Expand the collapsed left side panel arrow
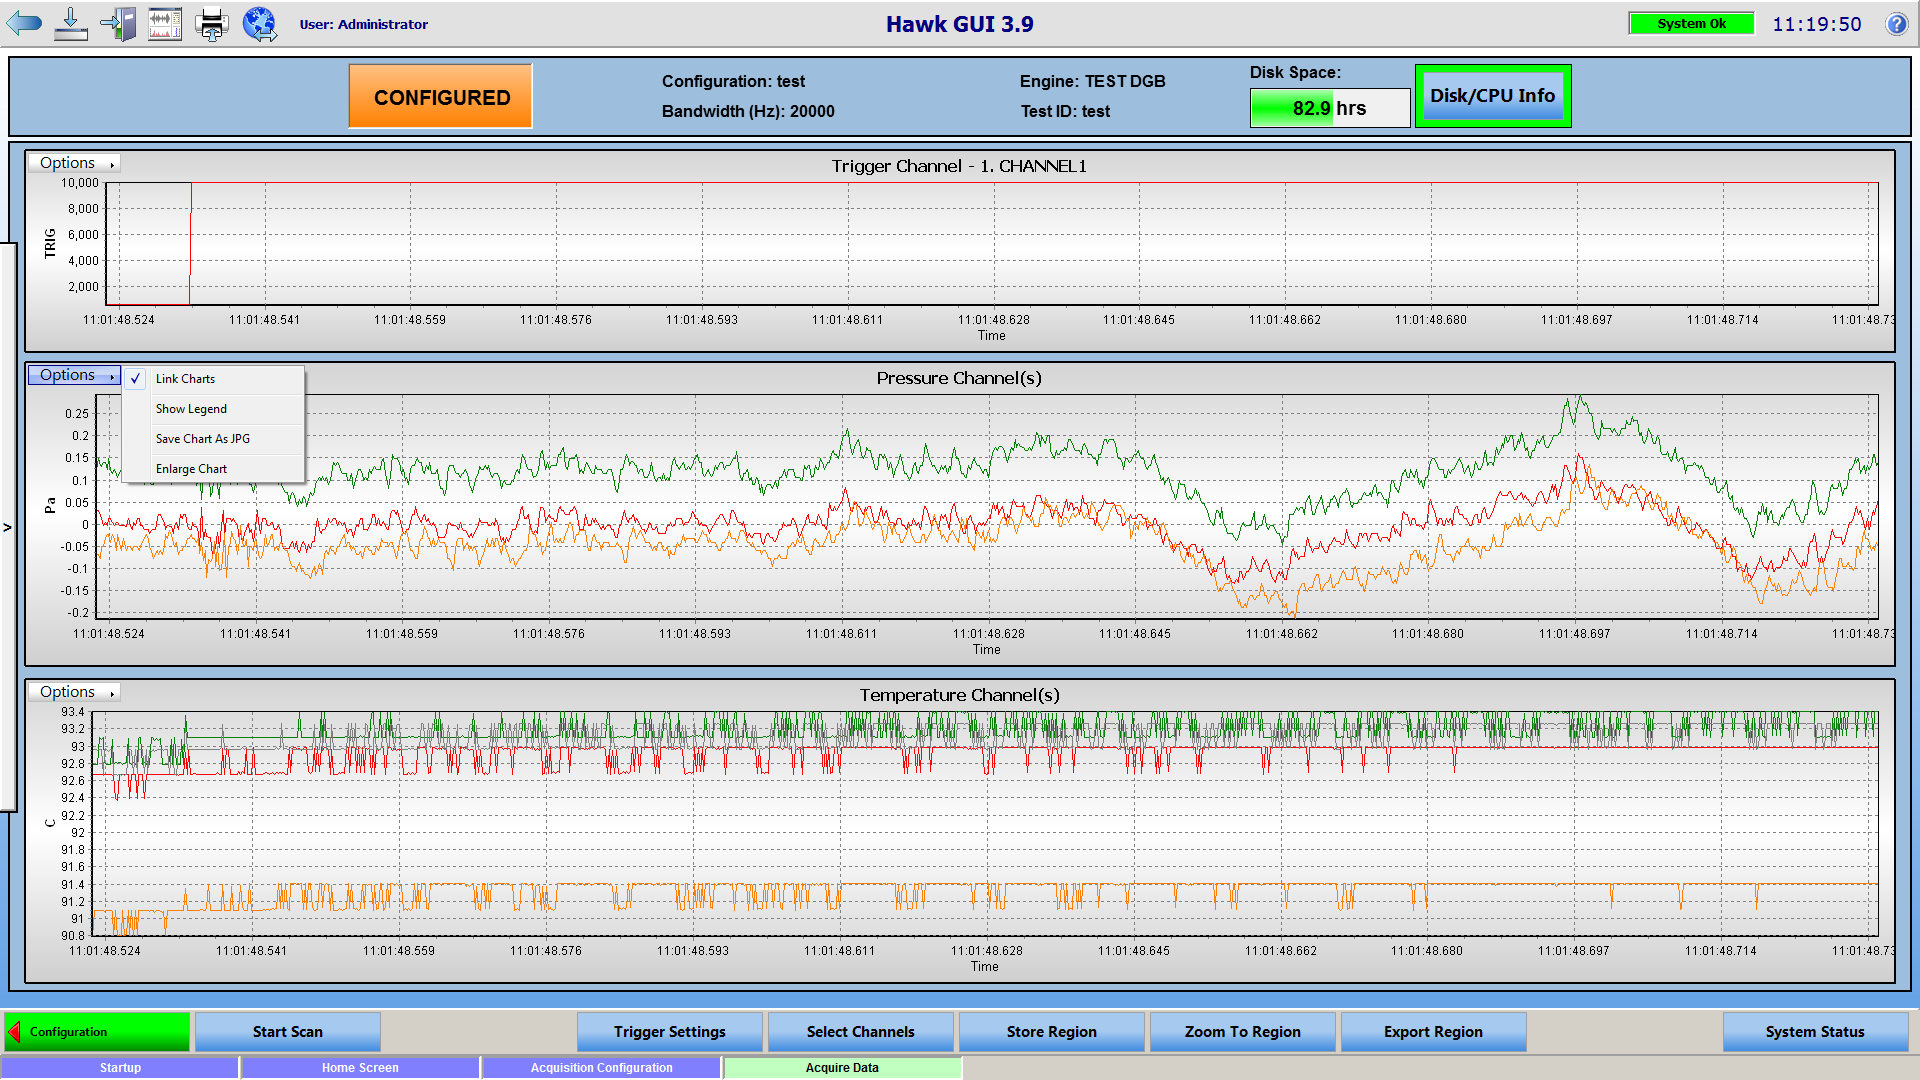Image resolution: width=1920 pixels, height=1080 pixels. click(7, 527)
